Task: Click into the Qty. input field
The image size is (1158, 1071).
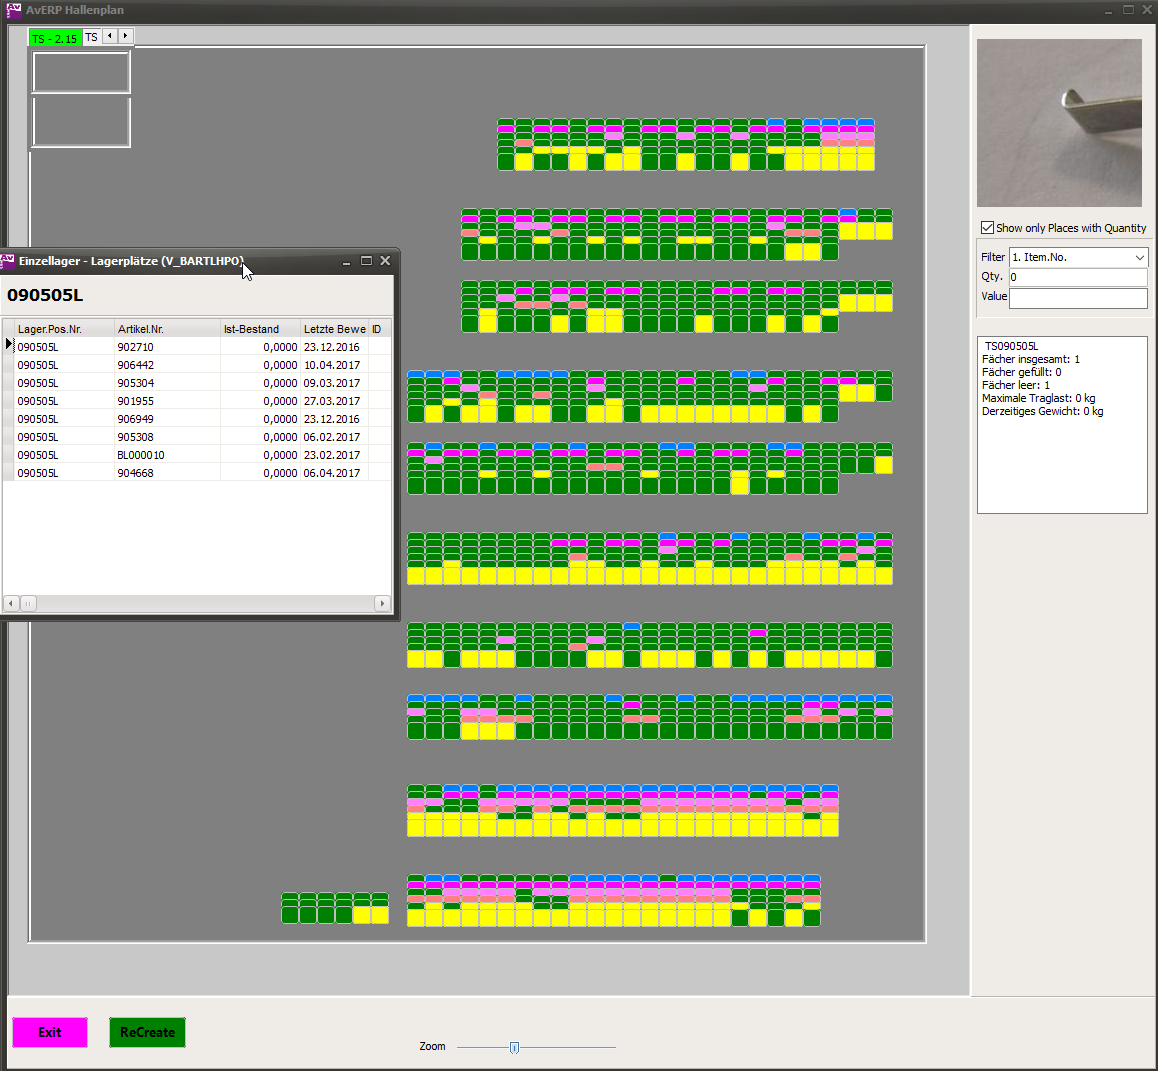Action: tap(1077, 277)
